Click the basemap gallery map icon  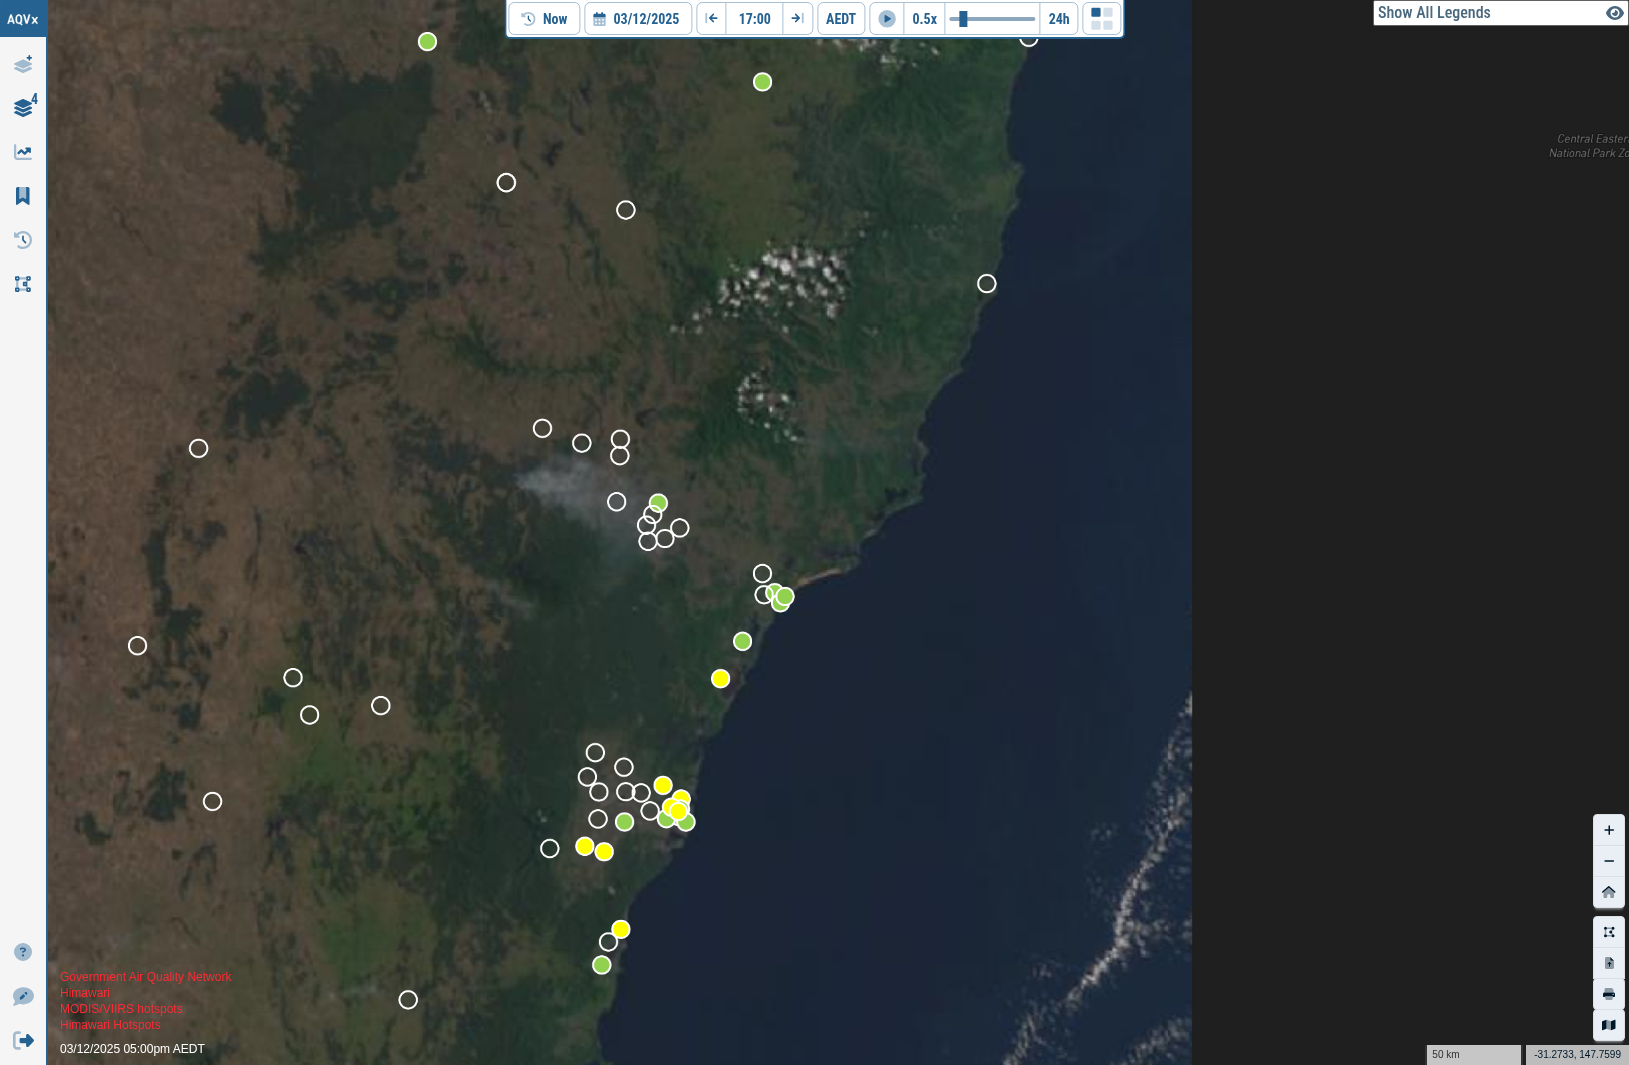pyautogui.click(x=1609, y=1025)
